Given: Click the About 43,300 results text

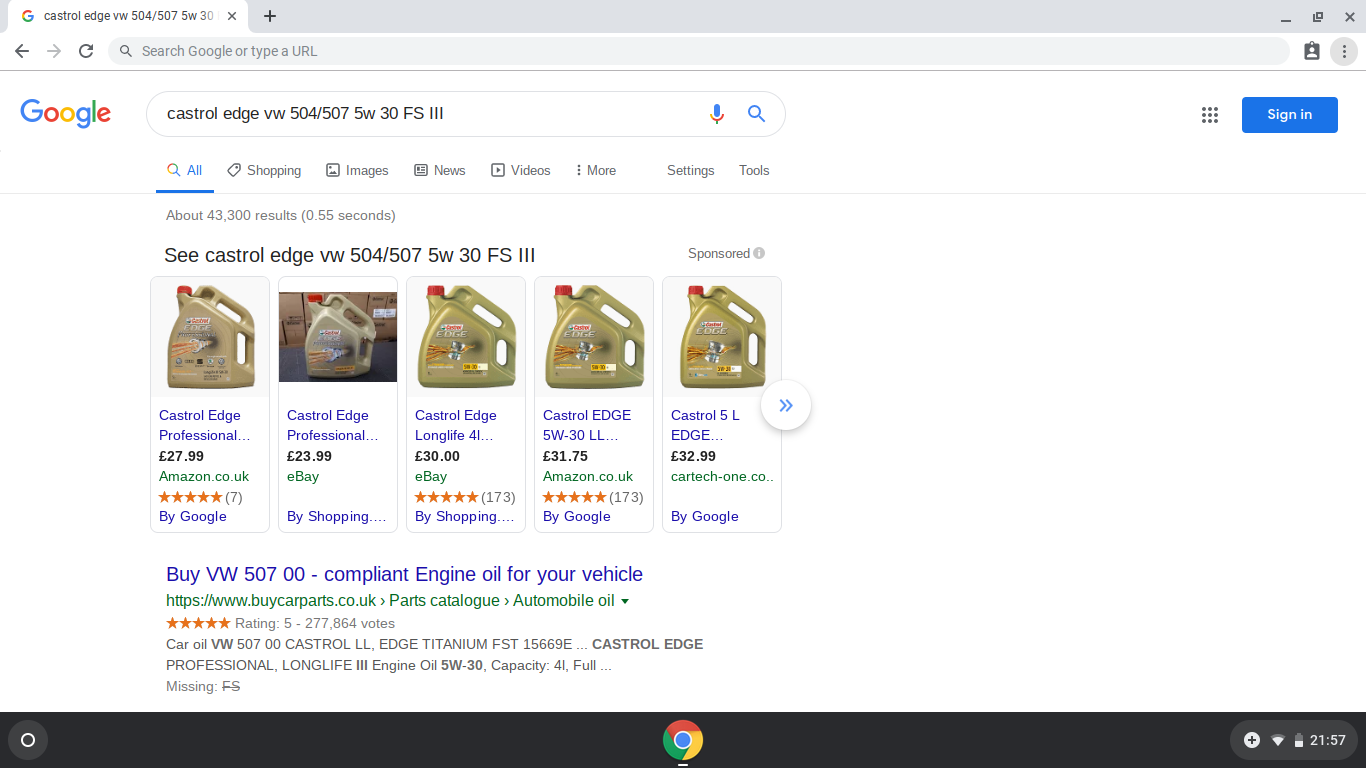Looking at the screenshot, I should [x=281, y=215].
